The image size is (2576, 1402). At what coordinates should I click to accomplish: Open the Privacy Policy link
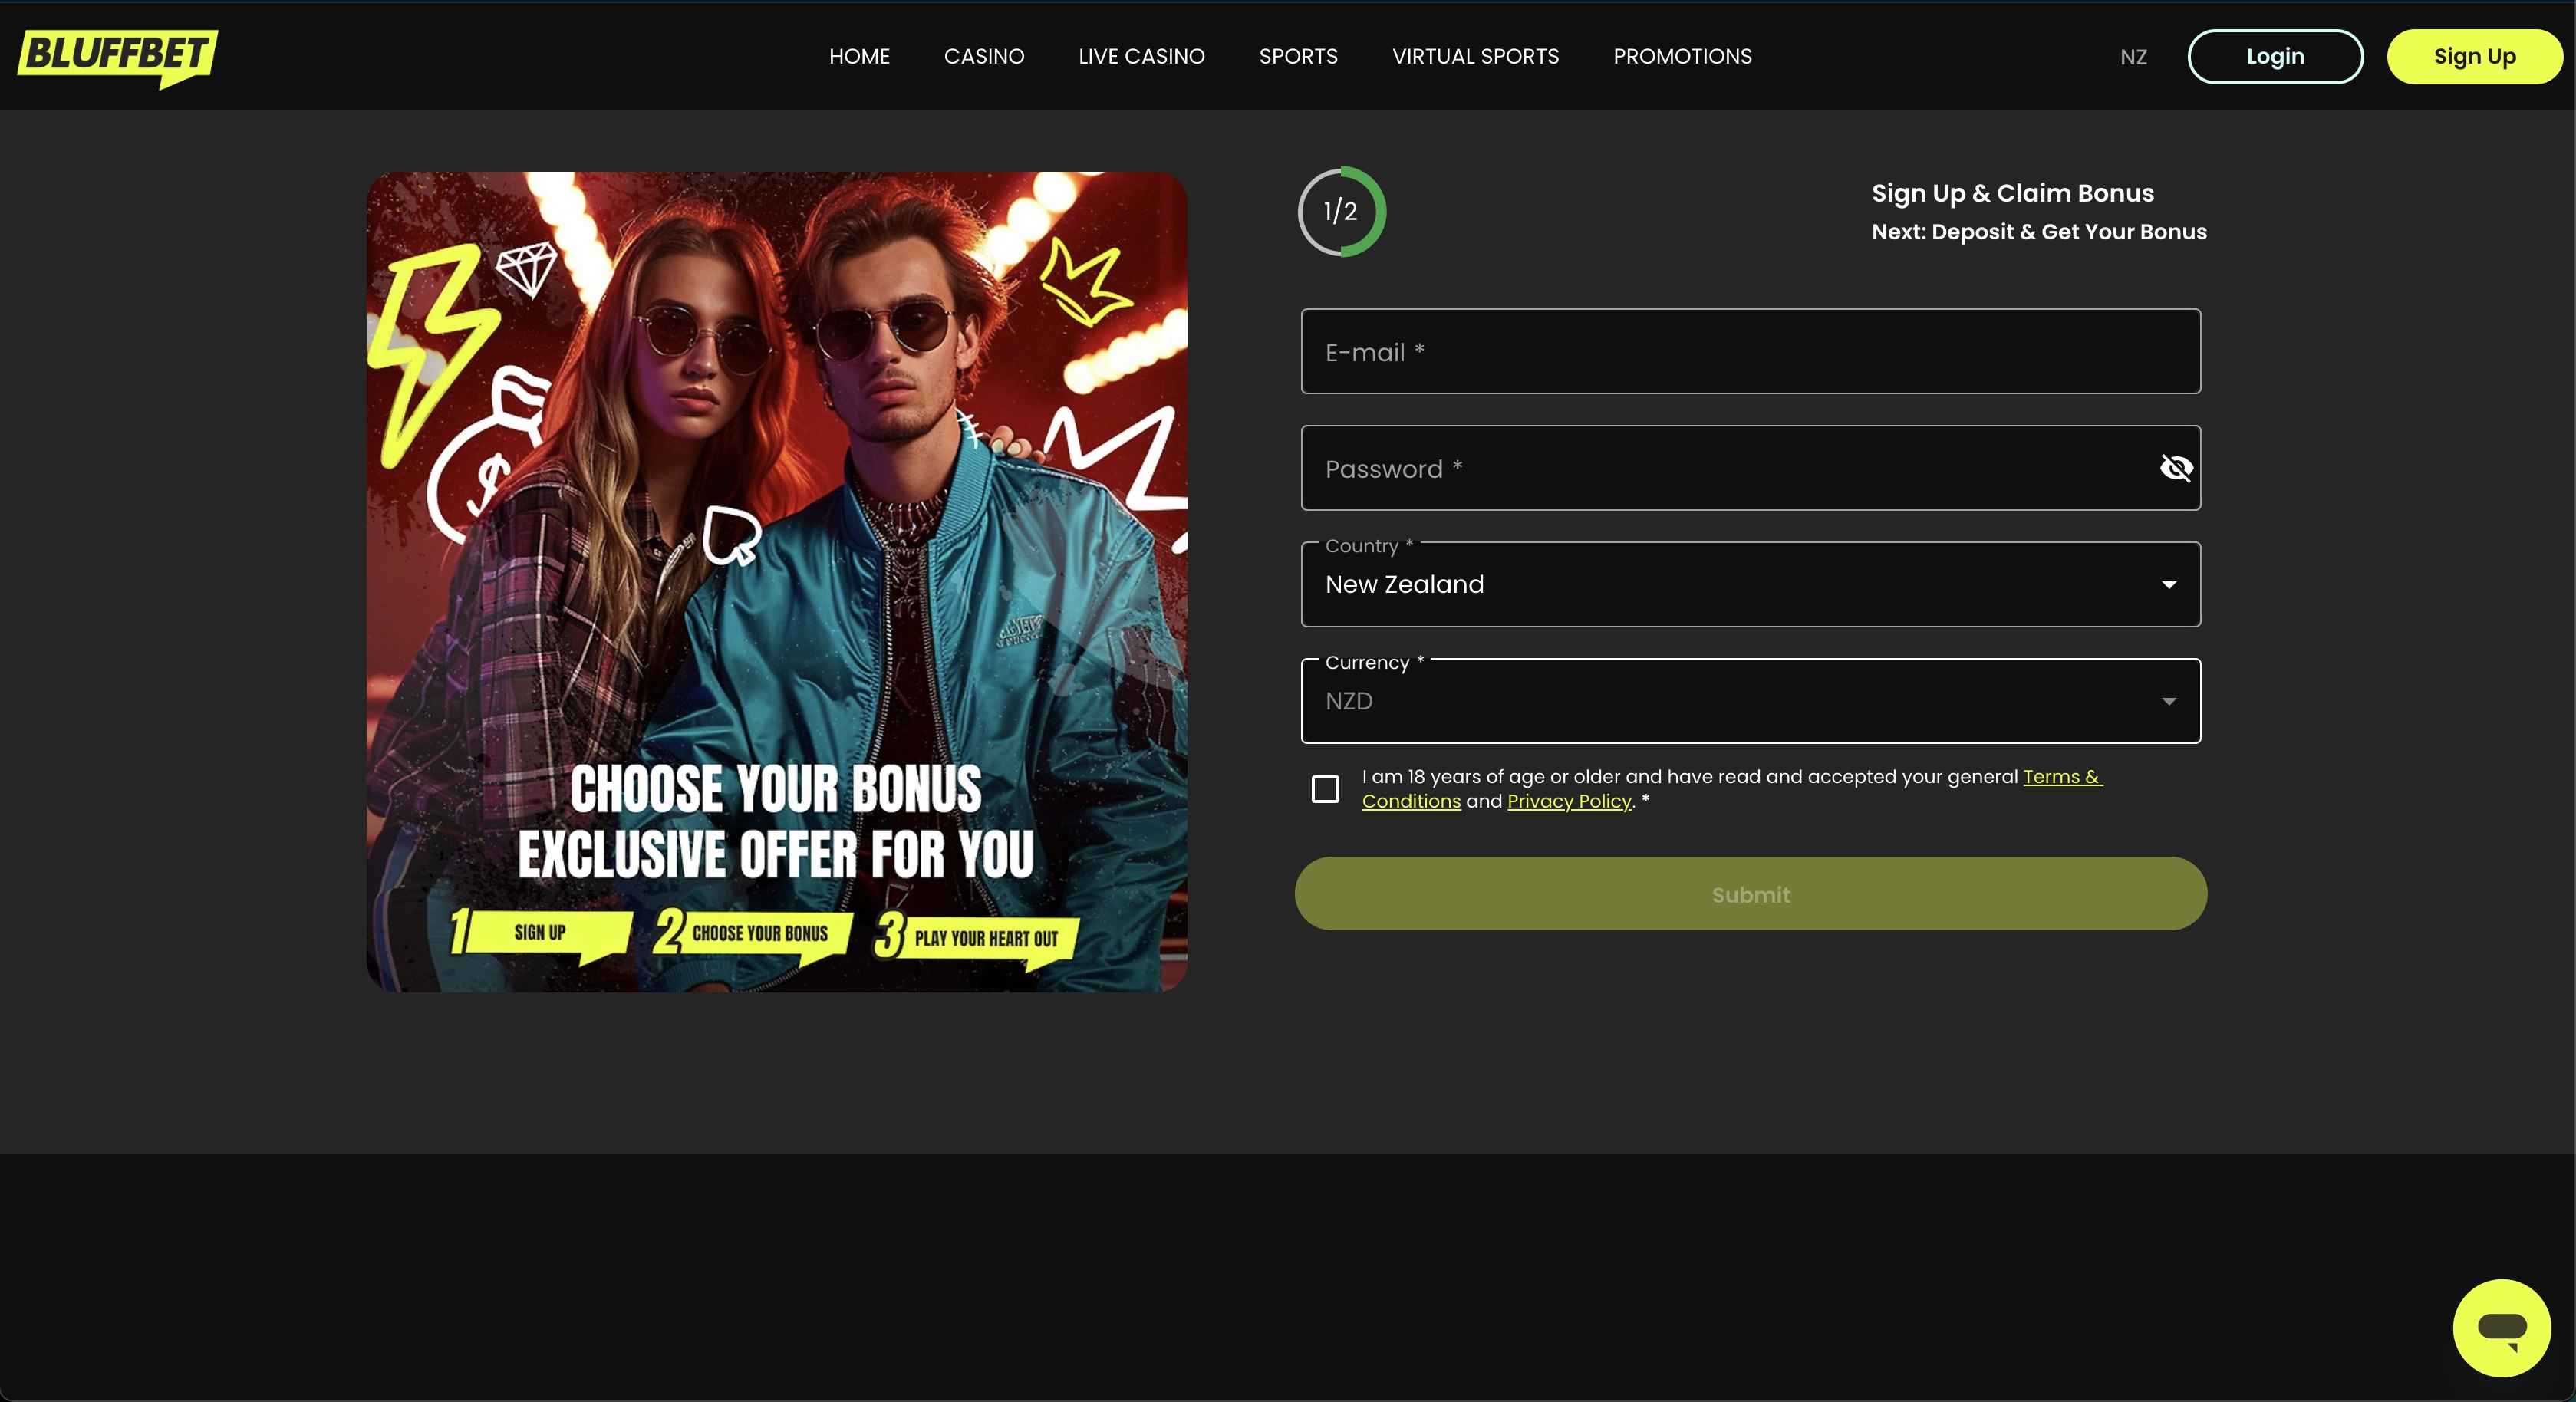(1569, 801)
